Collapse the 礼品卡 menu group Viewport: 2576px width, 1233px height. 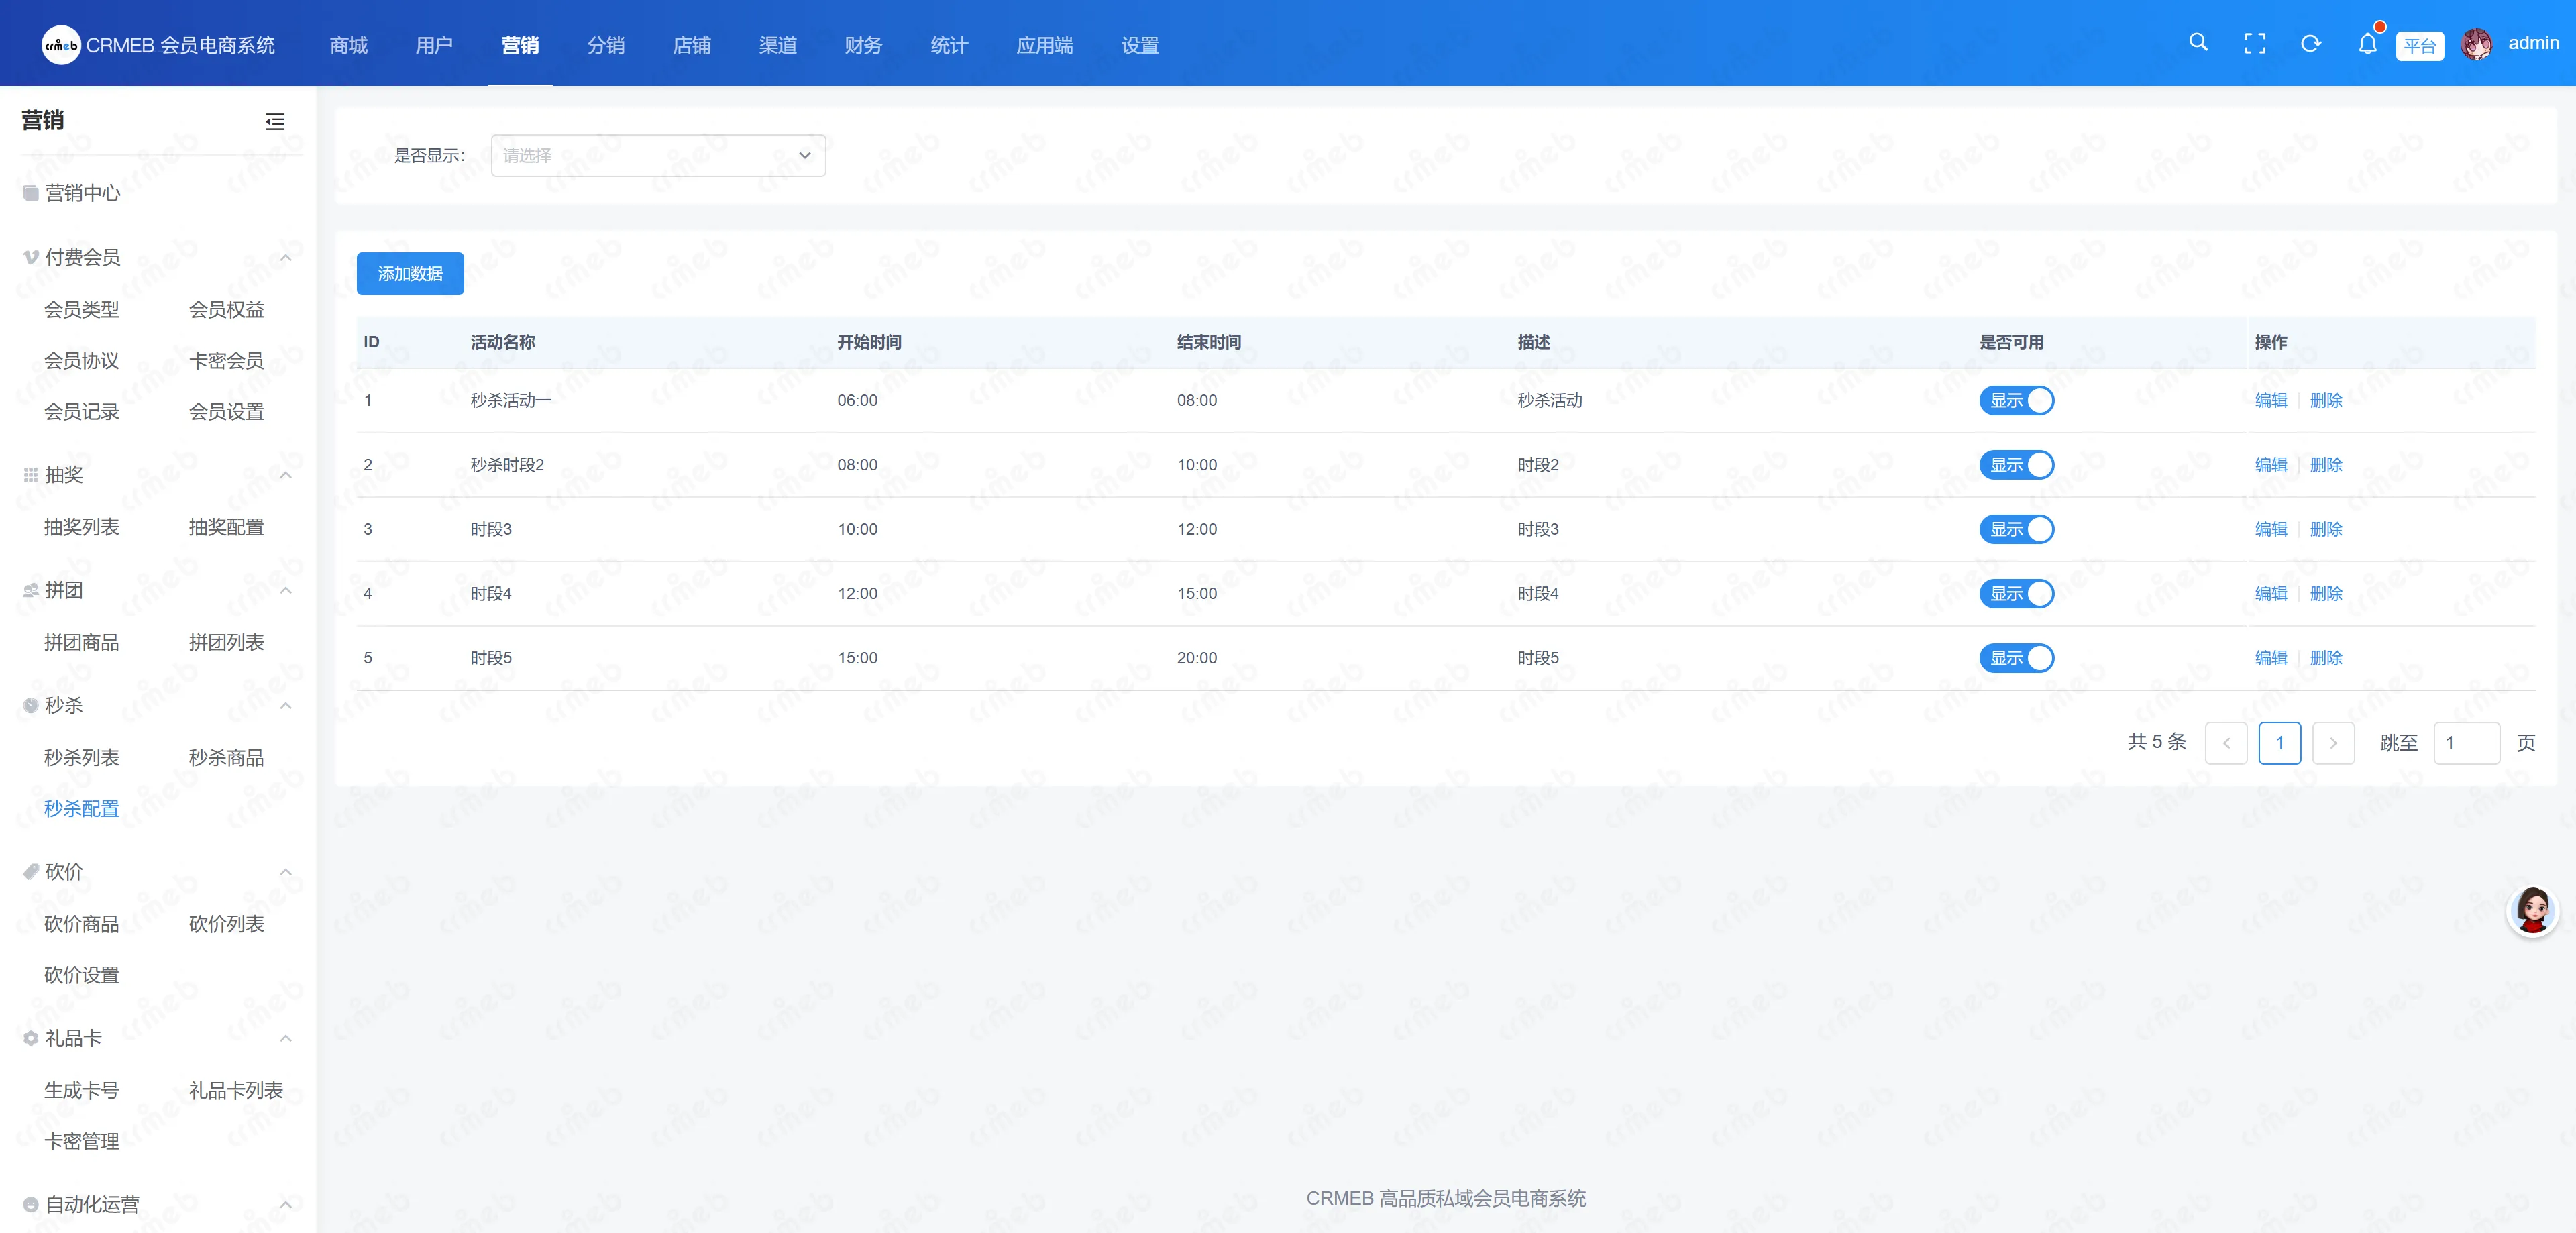pos(286,1038)
